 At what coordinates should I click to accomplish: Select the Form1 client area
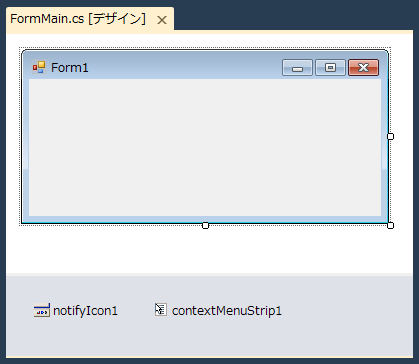pos(205,148)
